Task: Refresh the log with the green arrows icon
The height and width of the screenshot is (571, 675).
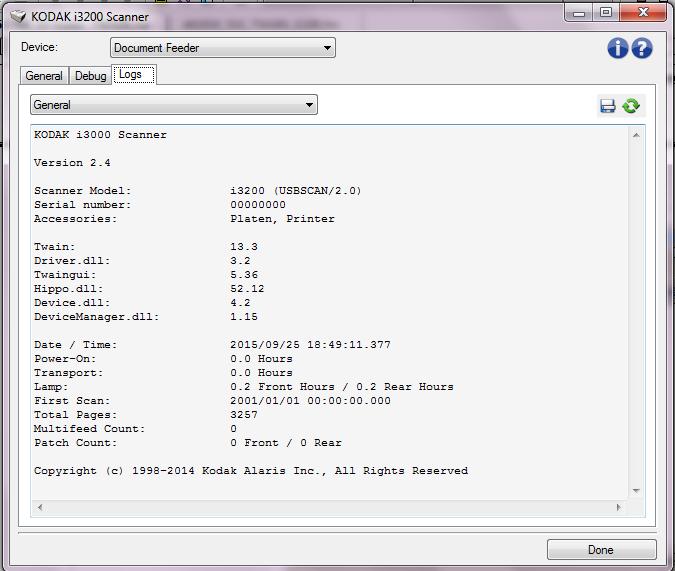Action: pos(631,106)
